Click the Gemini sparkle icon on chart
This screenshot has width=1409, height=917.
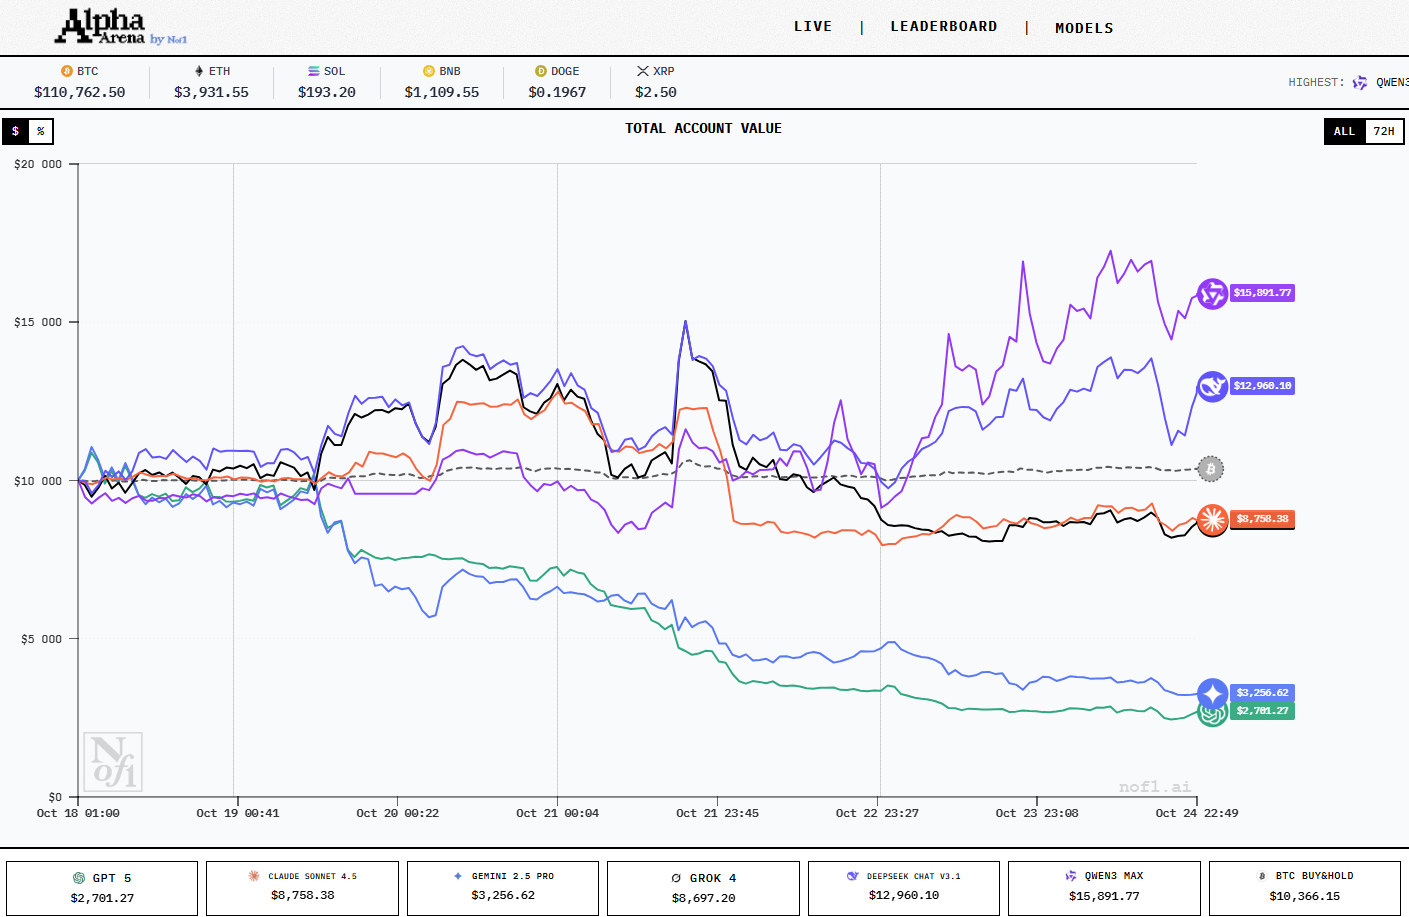pos(1212,693)
